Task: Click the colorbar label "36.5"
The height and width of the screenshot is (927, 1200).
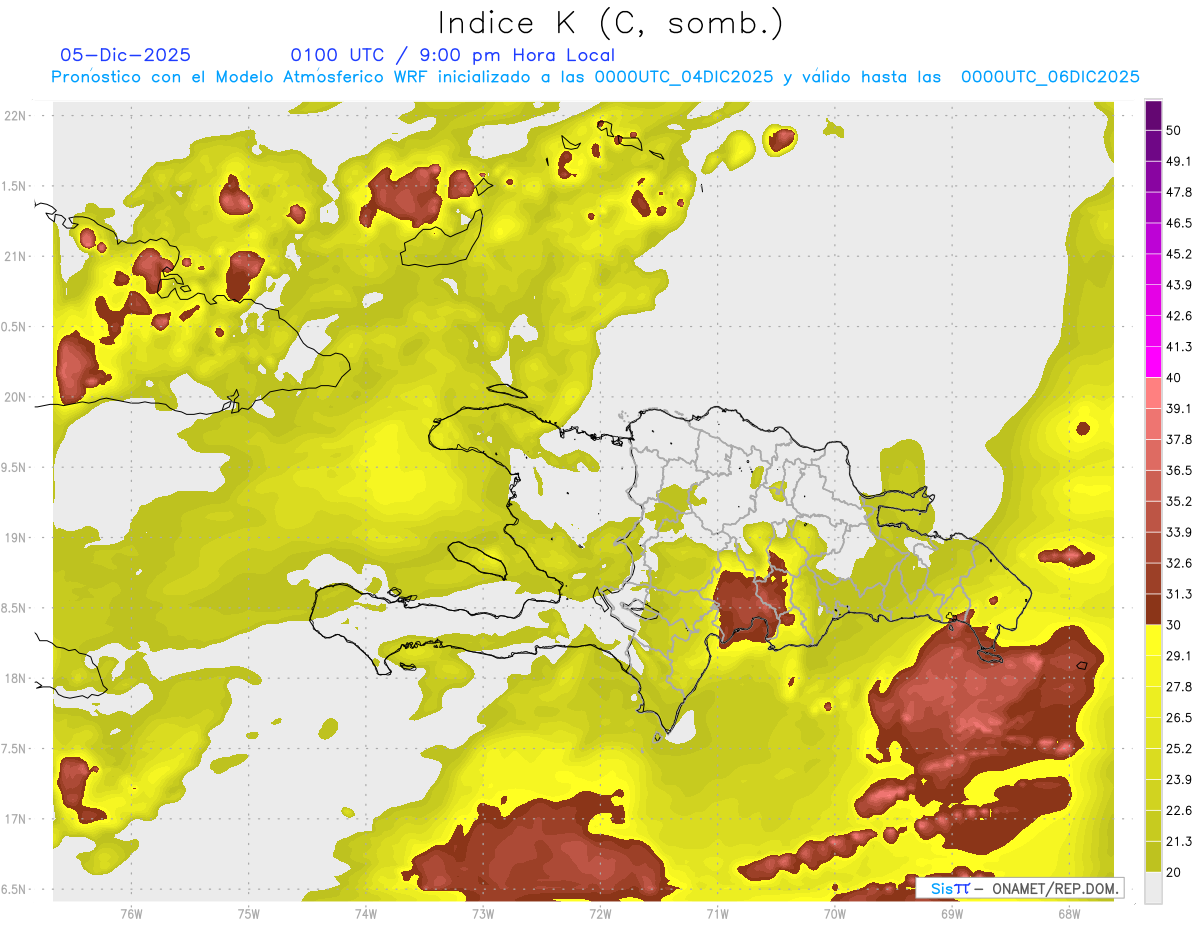Action: click(1179, 470)
